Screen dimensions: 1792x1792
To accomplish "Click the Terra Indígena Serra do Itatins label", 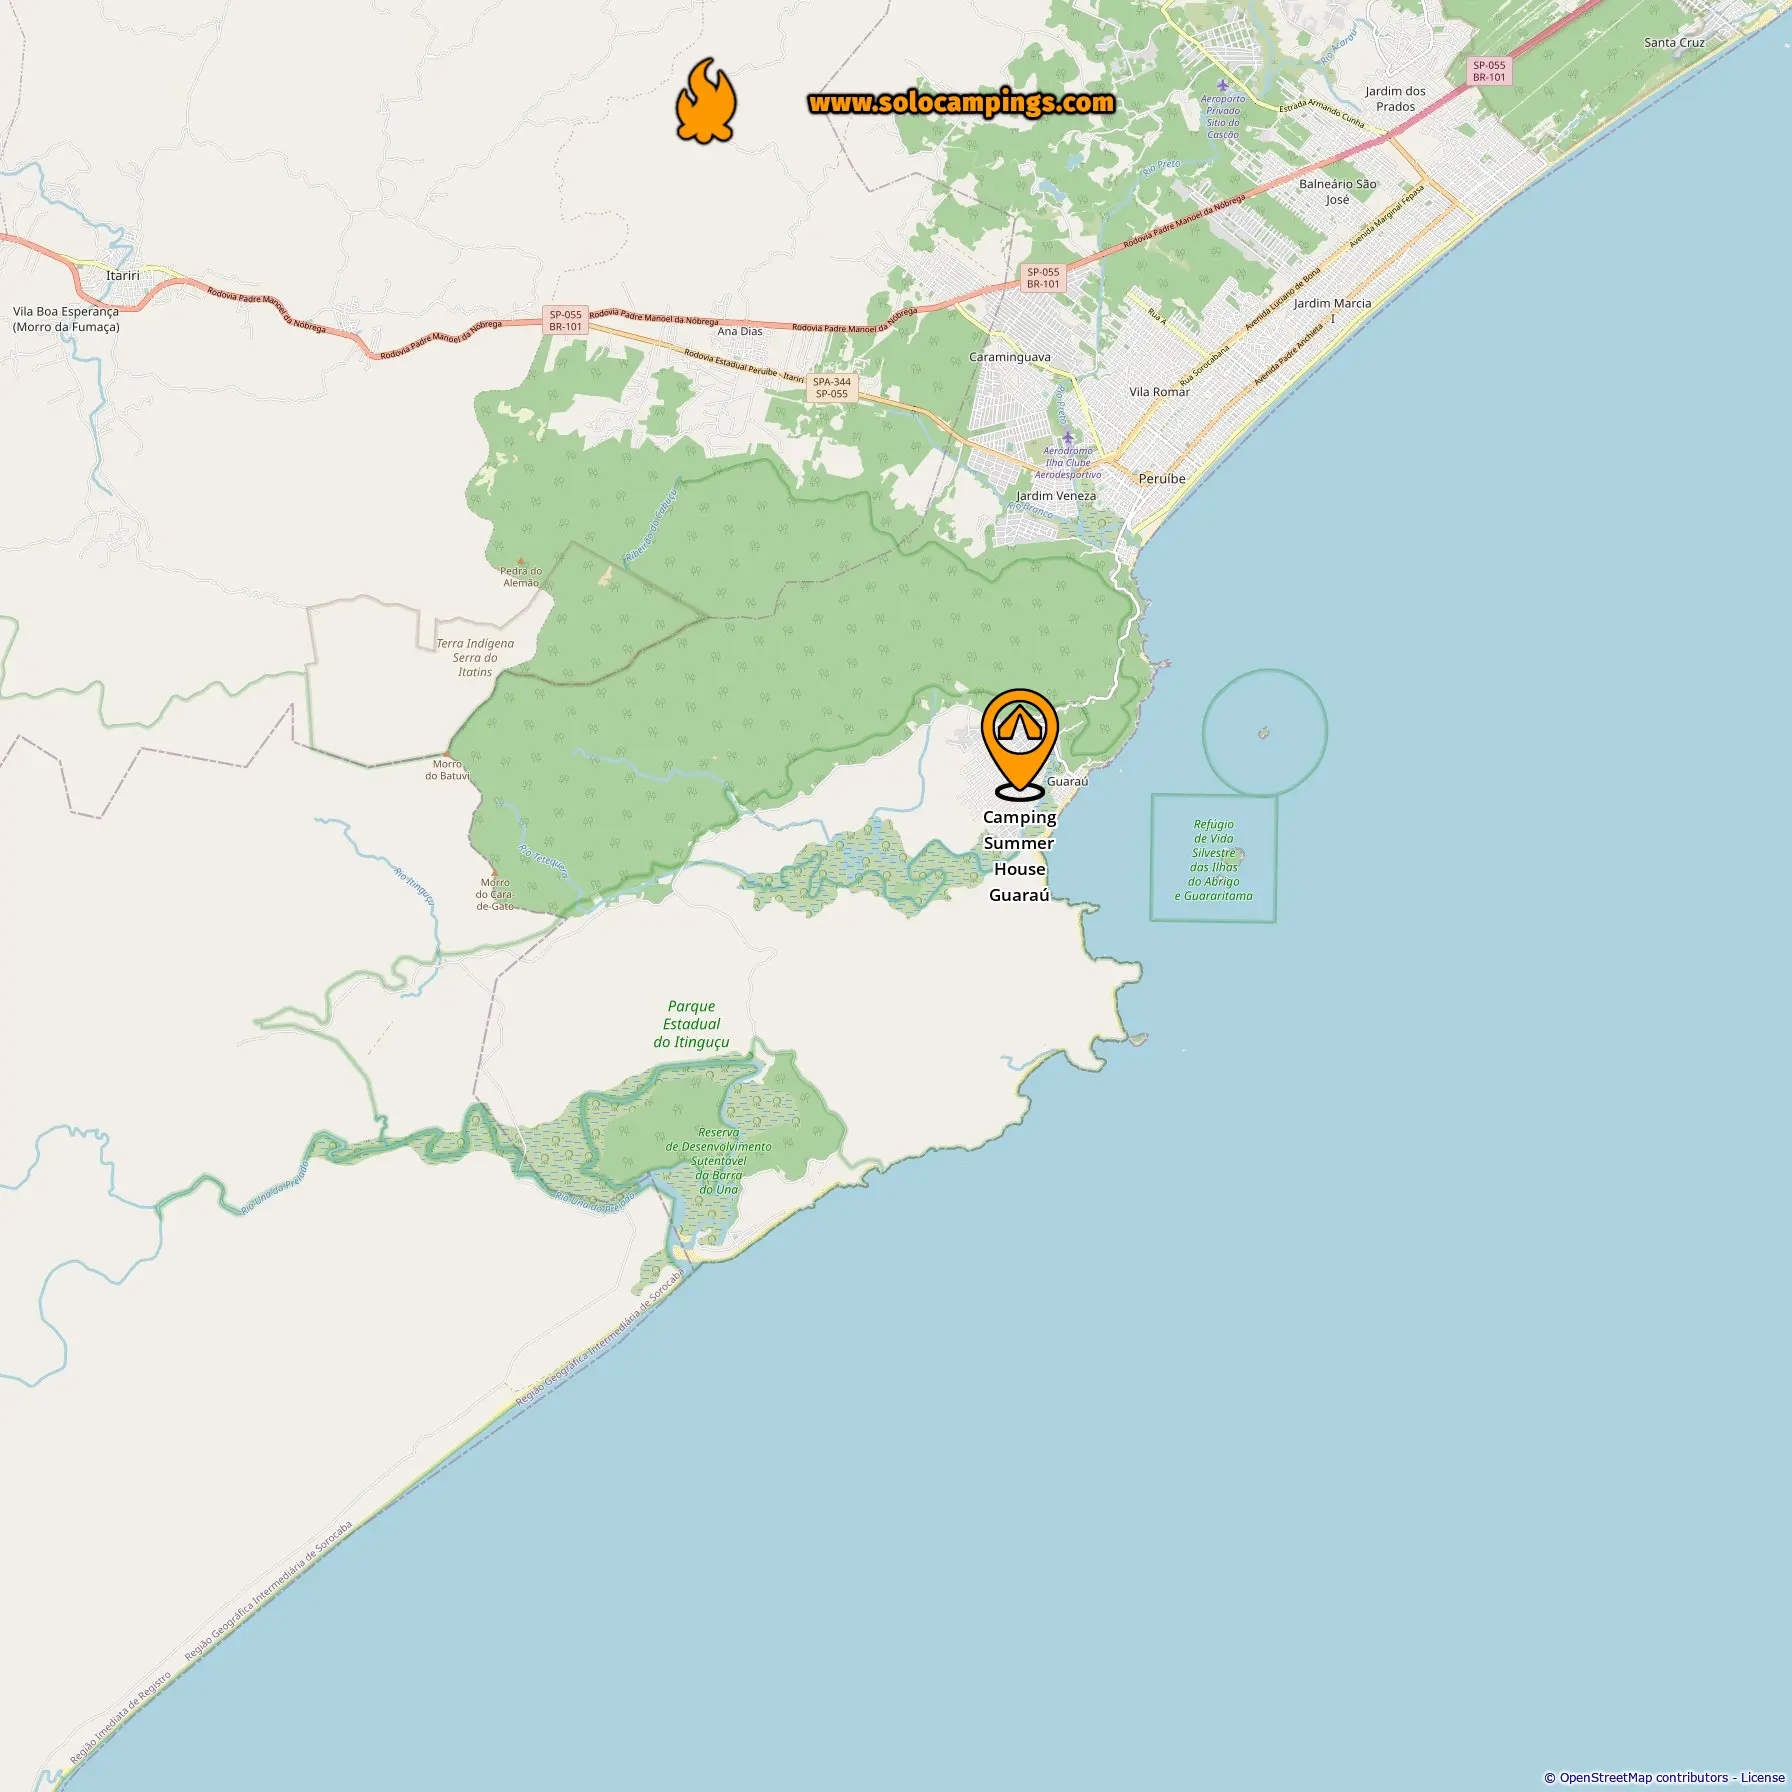I will (475, 658).
